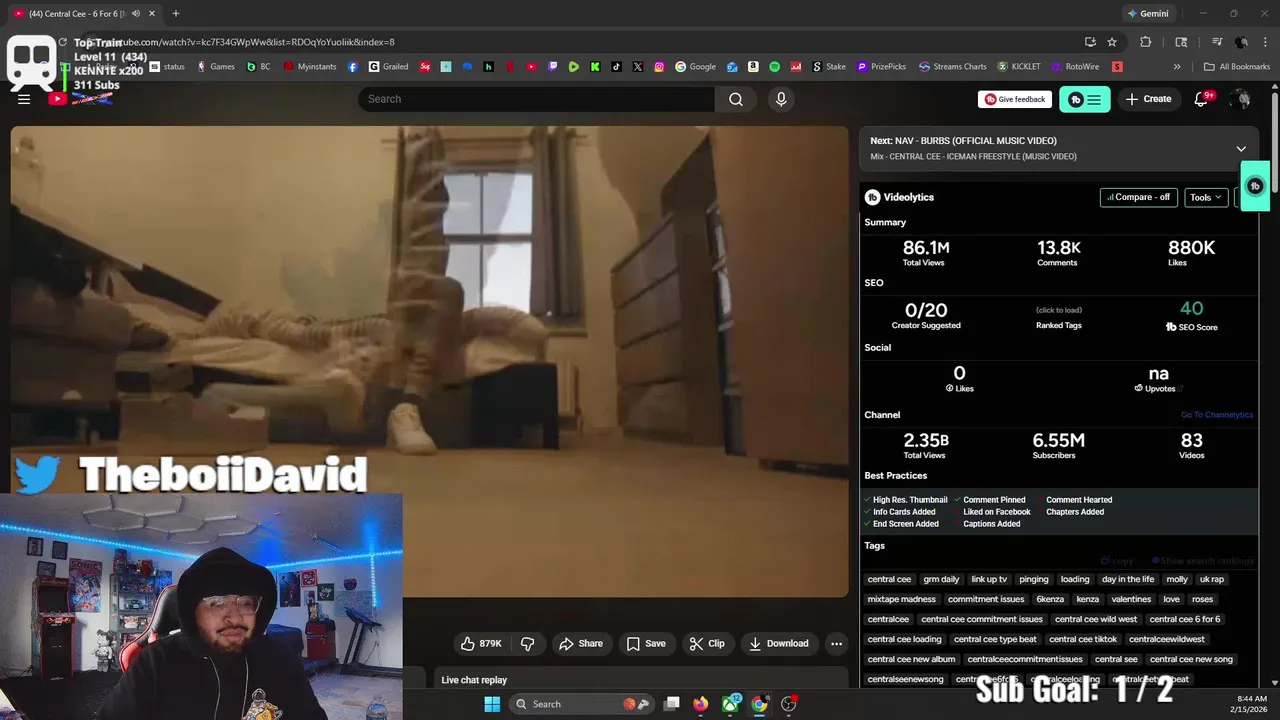Copy tags with the copy link
Image resolution: width=1280 pixels, height=720 pixels.
pyautogui.click(x=1117, y=561)
